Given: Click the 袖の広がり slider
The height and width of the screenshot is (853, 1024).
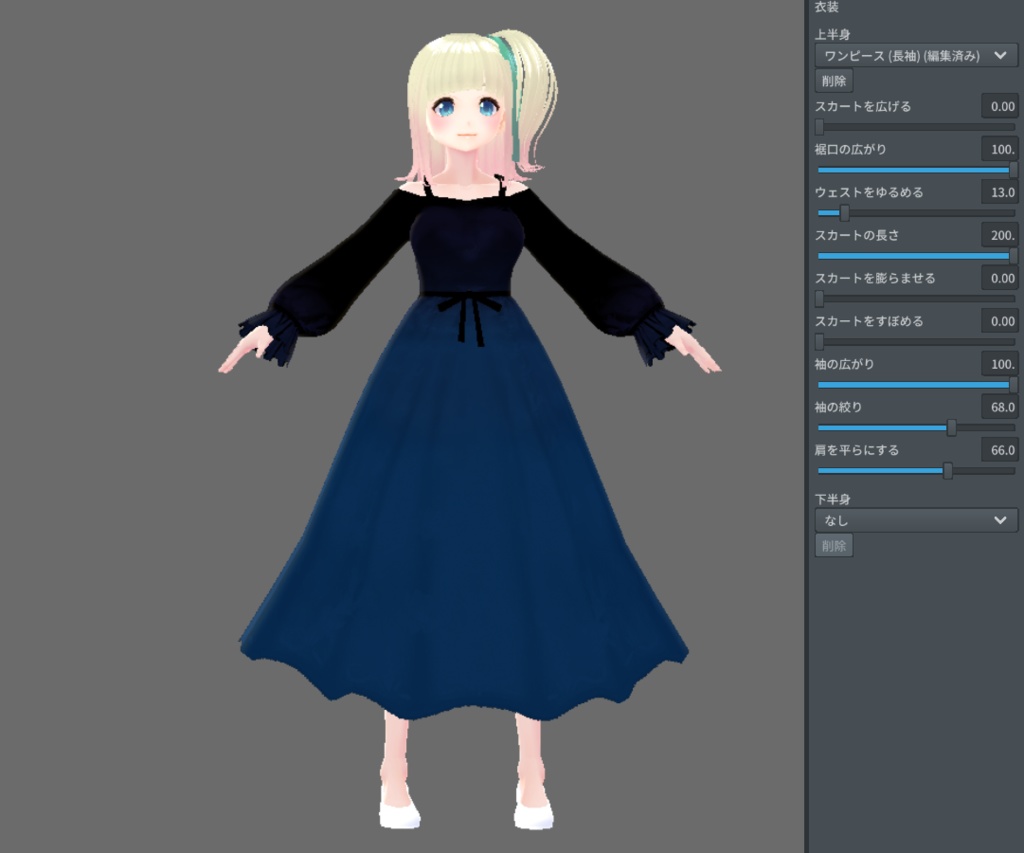Looking at the screenshot, I should pos(916,385).
